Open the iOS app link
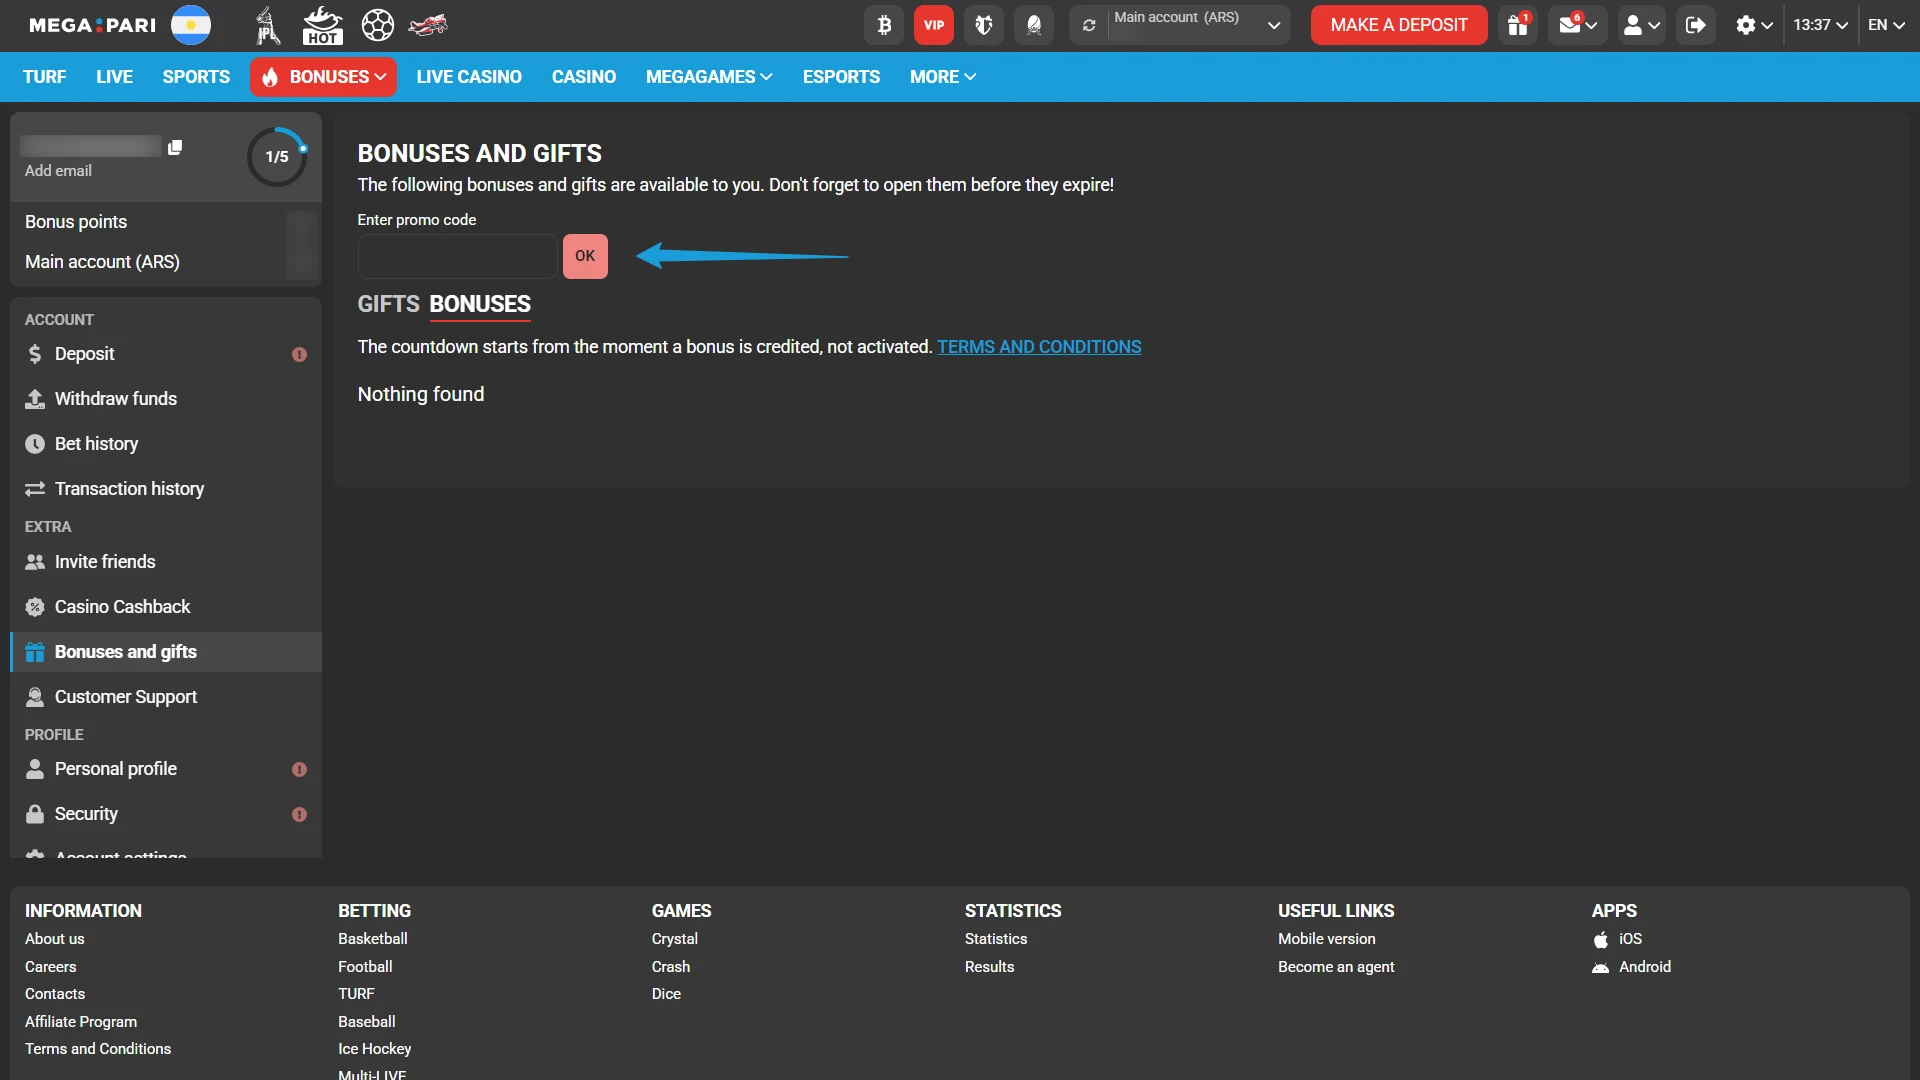This screenshot has width=1920, height=1080. pos(1617,939)
